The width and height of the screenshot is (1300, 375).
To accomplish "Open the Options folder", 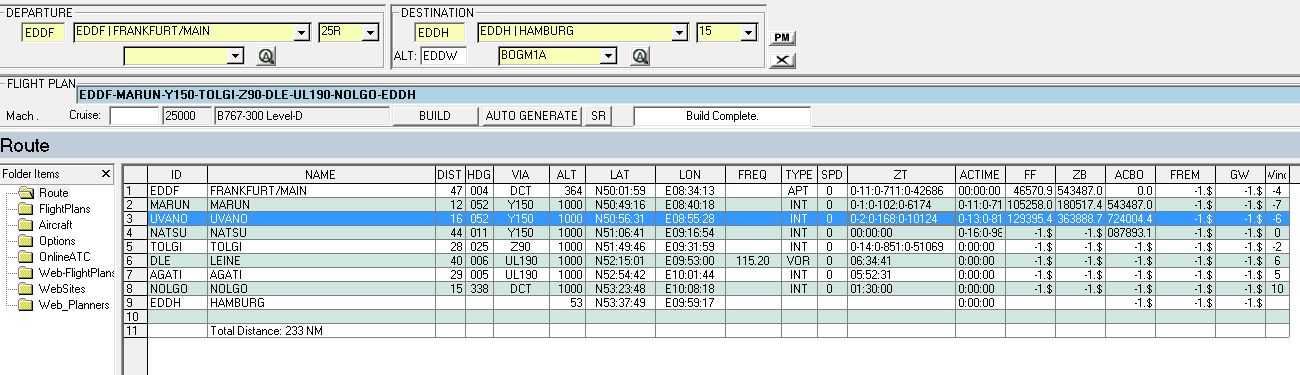I will [57, 241].
